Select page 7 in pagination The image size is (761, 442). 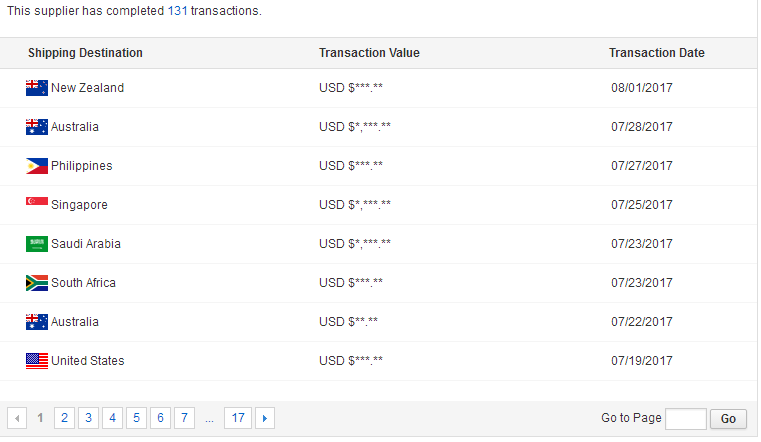tap(184, 418)
